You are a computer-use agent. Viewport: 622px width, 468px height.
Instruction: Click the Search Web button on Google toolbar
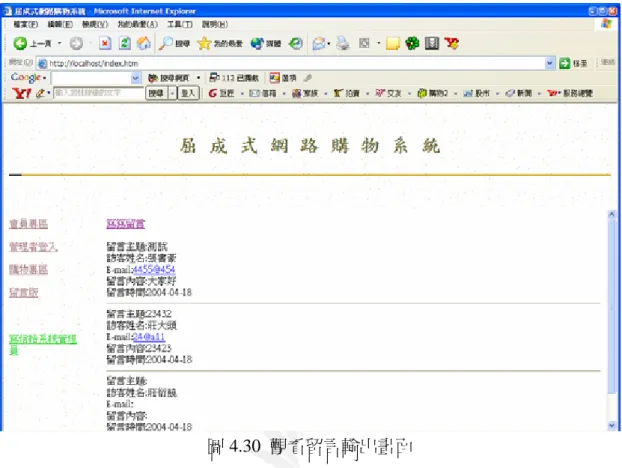click(169, 78)
